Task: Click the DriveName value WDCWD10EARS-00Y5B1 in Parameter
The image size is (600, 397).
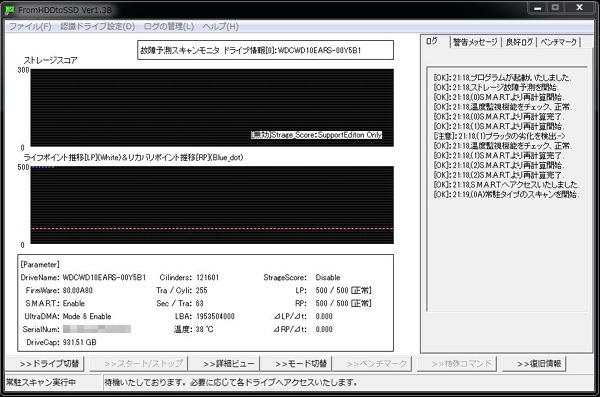Action: 104,278
